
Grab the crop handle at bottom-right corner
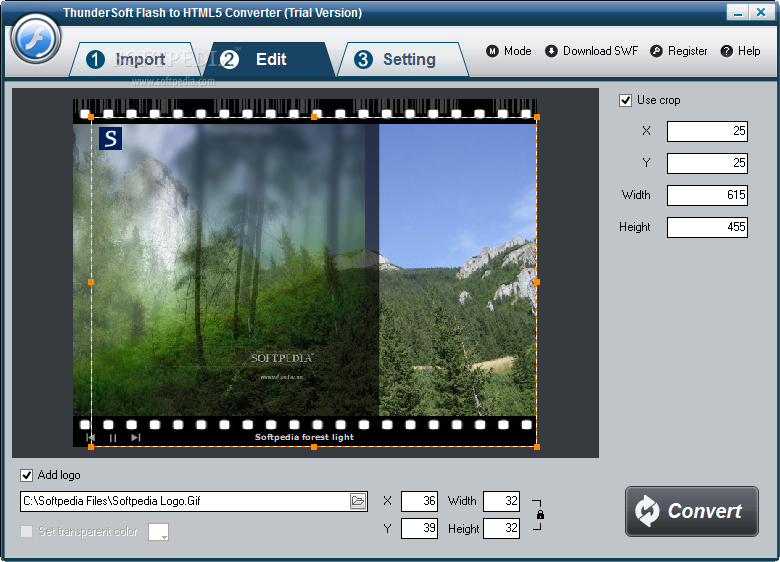tap(537, 447)
